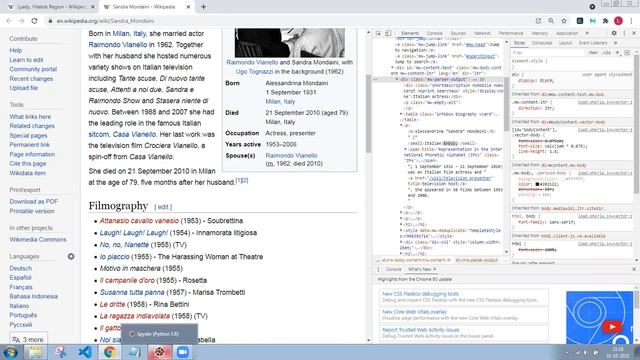The height and width of the screenshot is (360, 640).
Task: Open the Chrome profile avatar
Action: point(618,21)
